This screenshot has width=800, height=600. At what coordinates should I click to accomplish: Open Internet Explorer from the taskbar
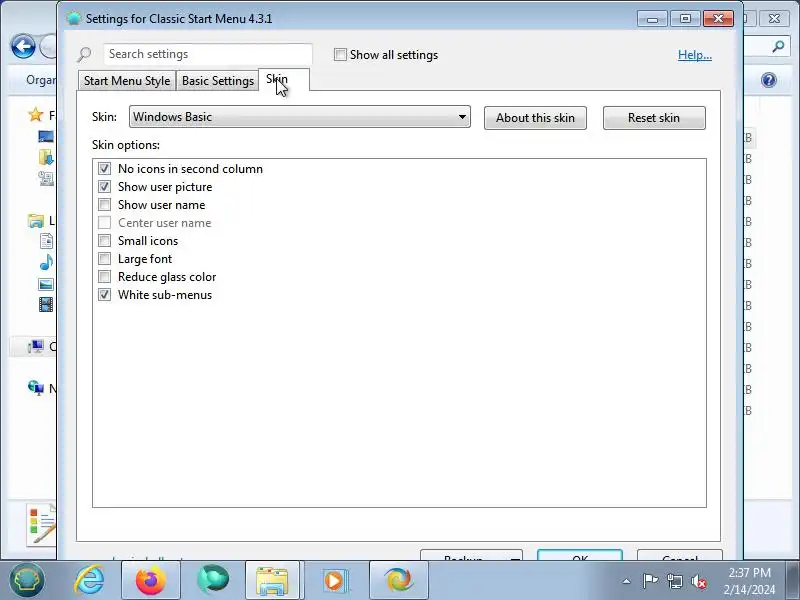tap(89, 580)
